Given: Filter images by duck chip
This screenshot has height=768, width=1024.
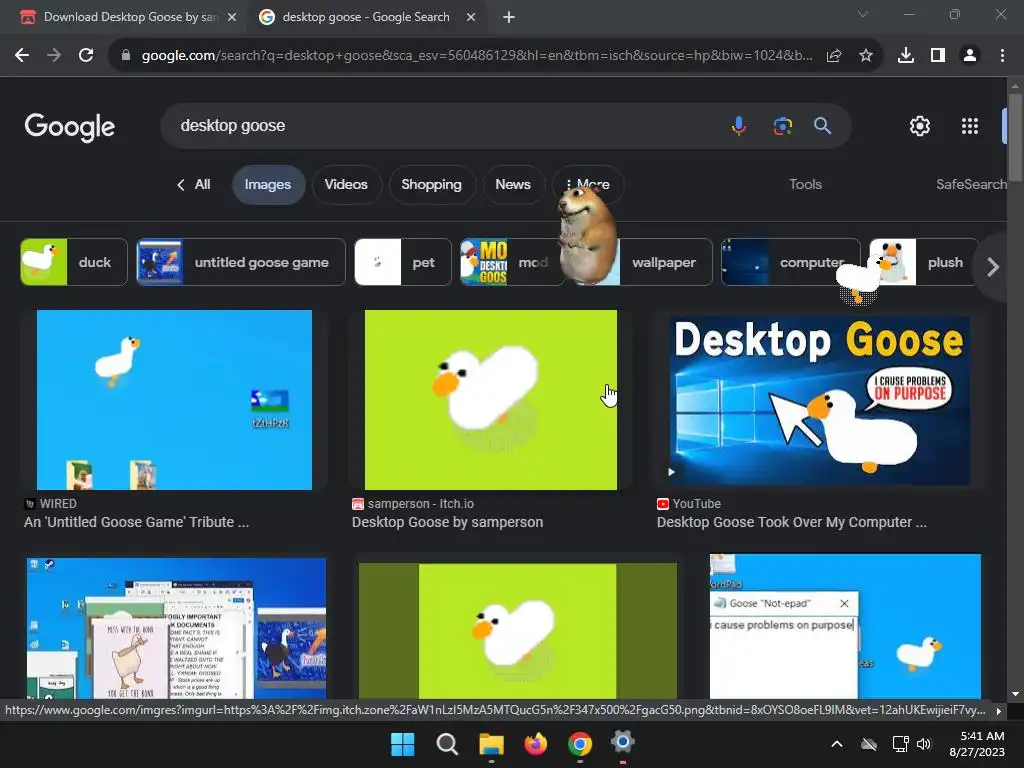Looking at the screenshot, I should tap(74, 263).
